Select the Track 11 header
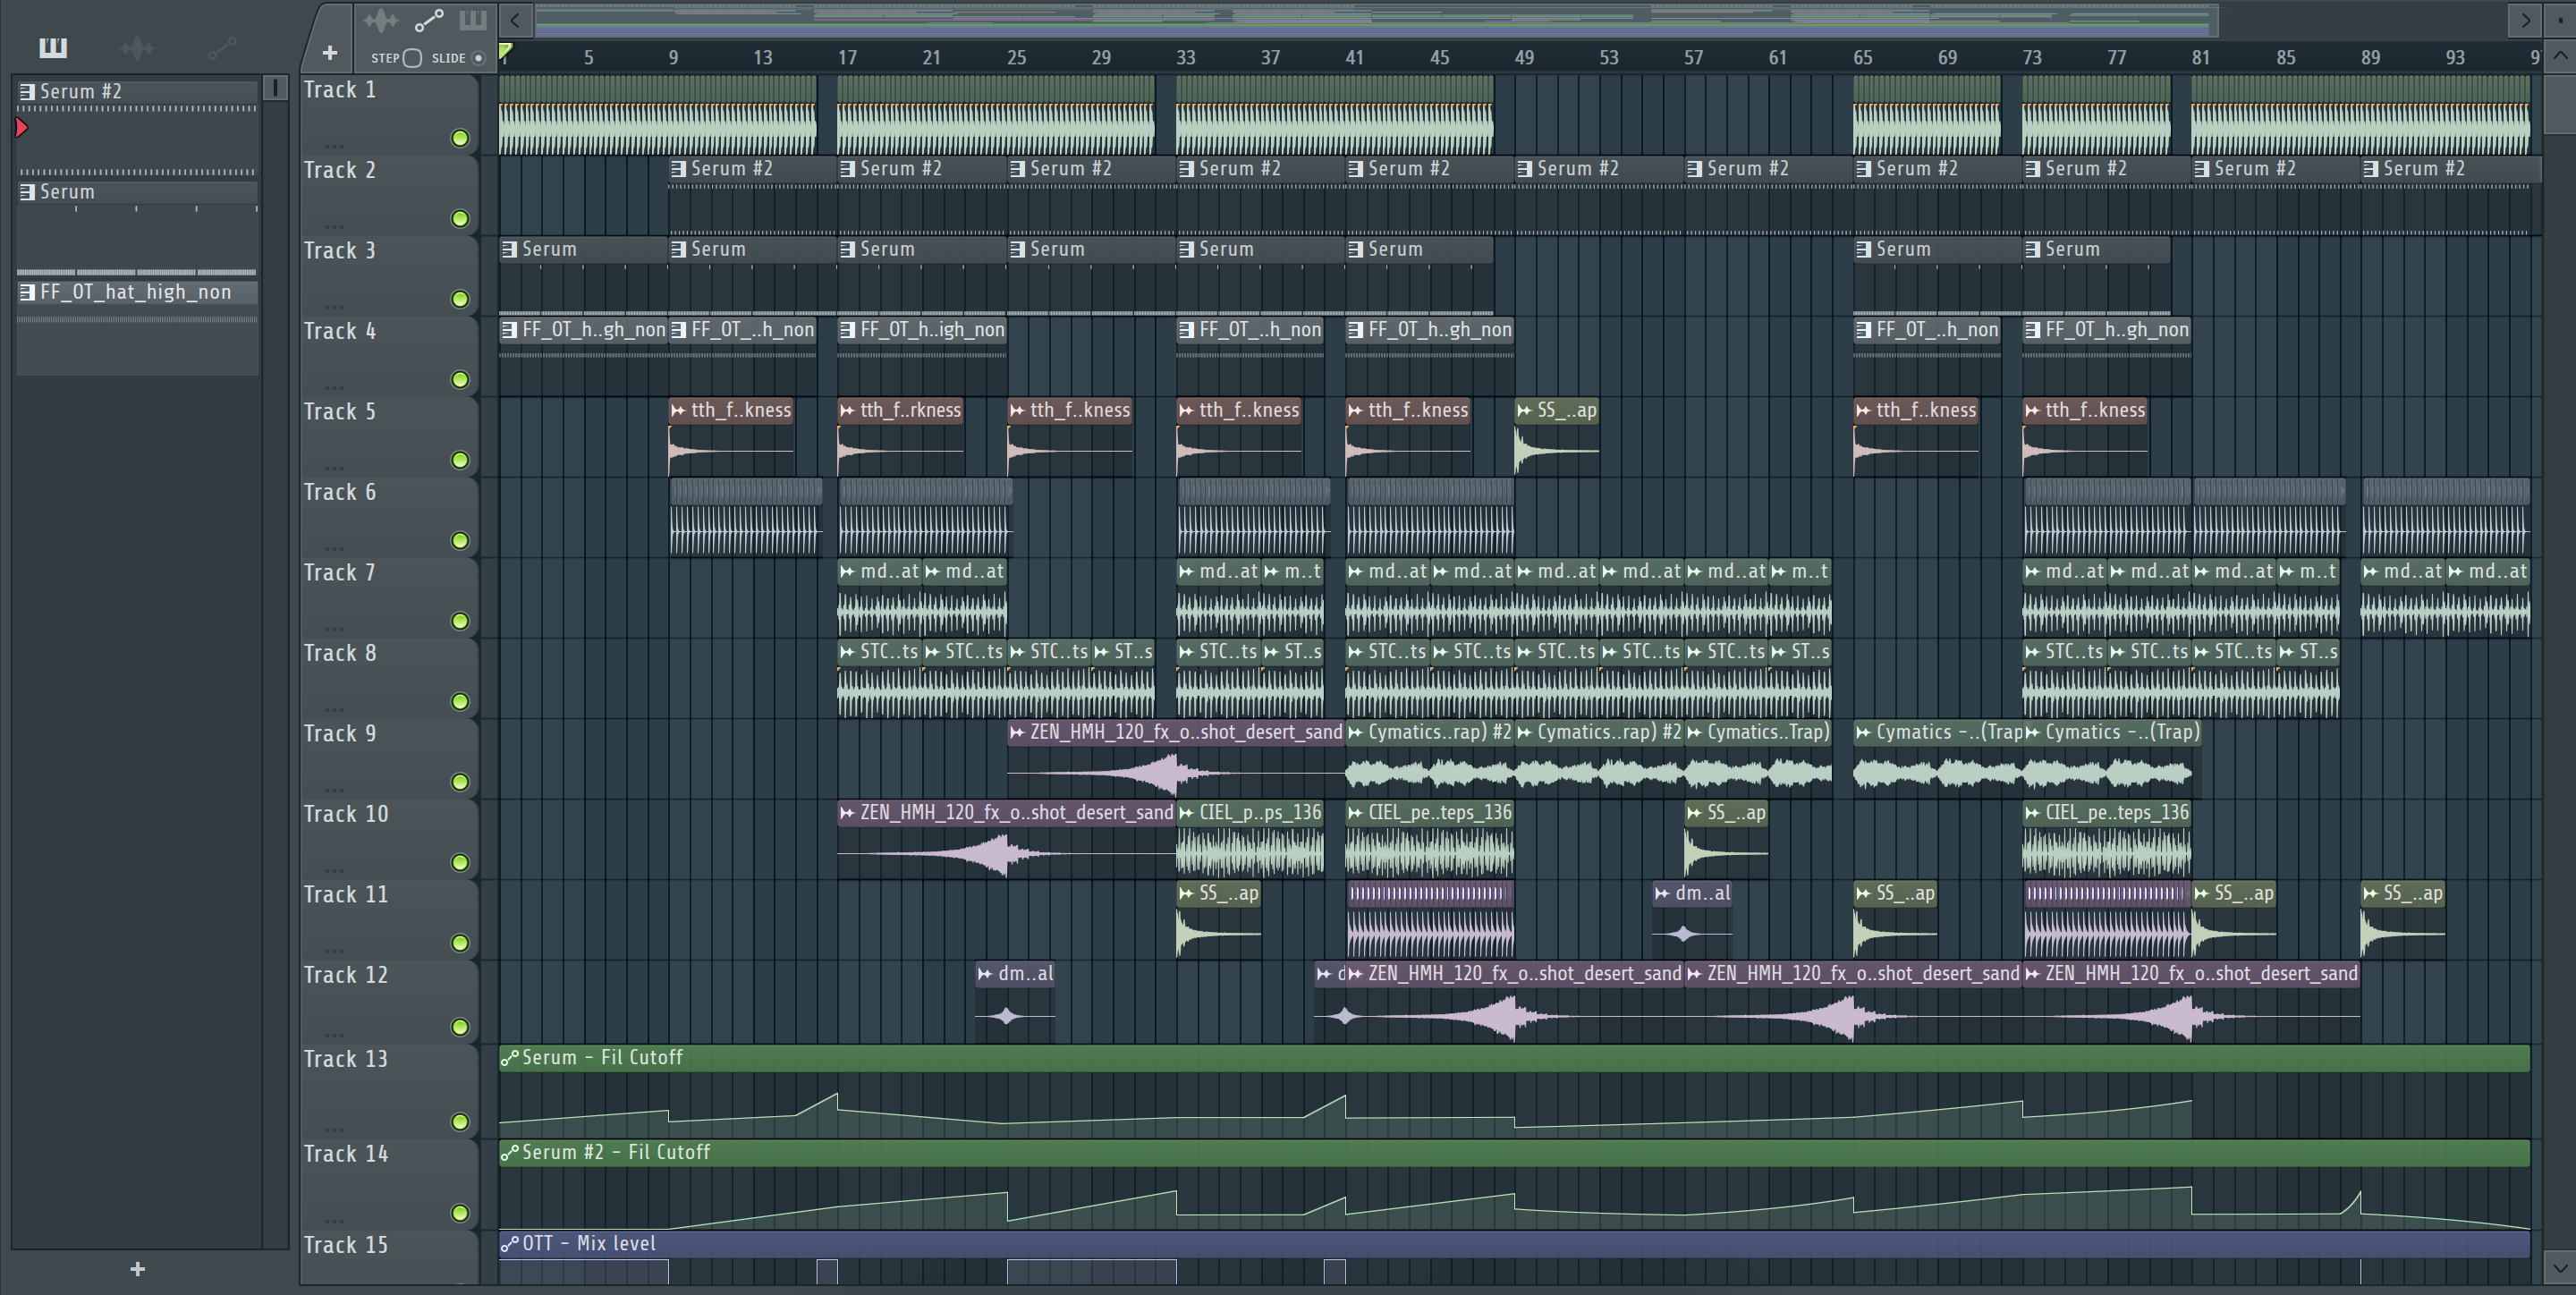 click(x=389, y=919)
